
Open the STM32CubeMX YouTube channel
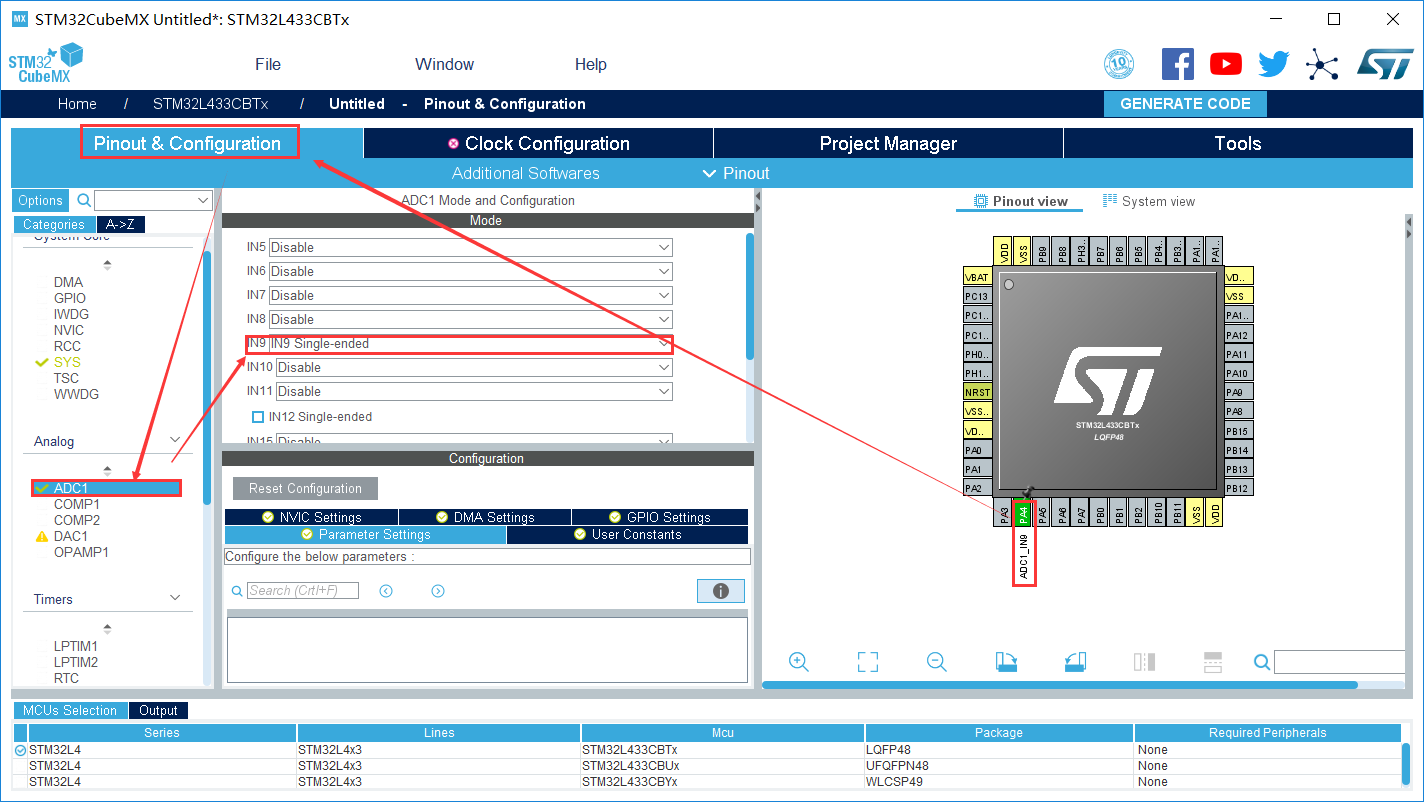coord(1225,63)
